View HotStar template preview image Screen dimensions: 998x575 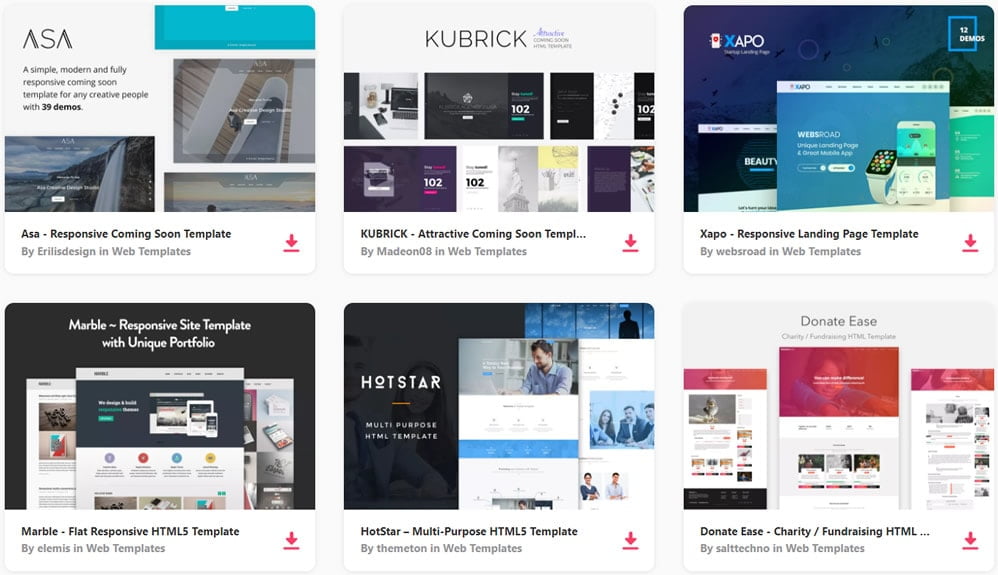point(499,406)
